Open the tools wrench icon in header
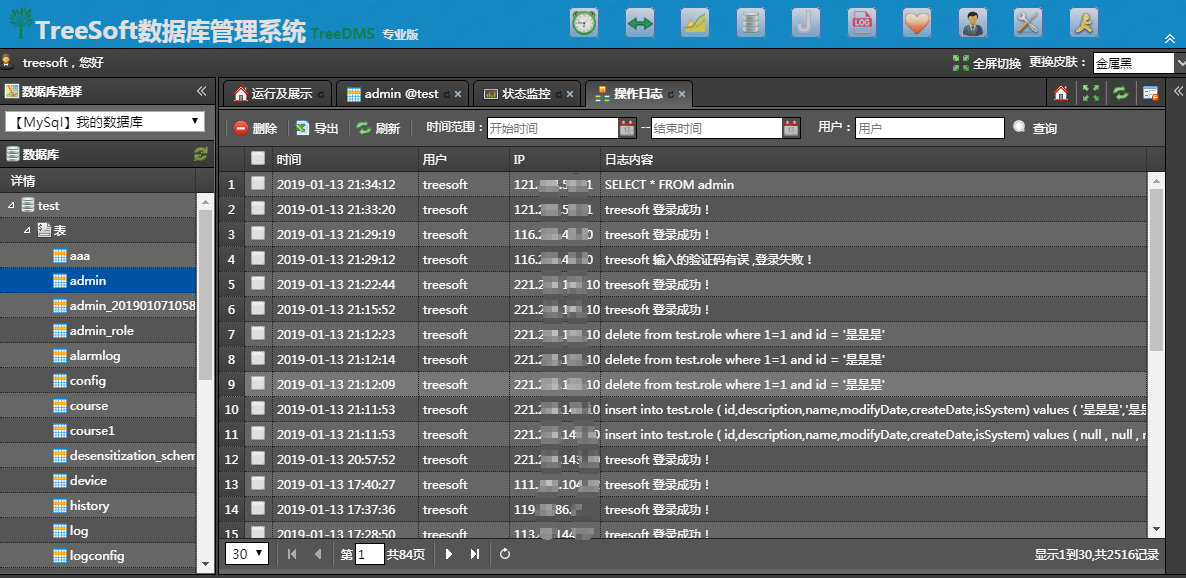The height and width of the screenshot is (578, 1186). 1028,23
